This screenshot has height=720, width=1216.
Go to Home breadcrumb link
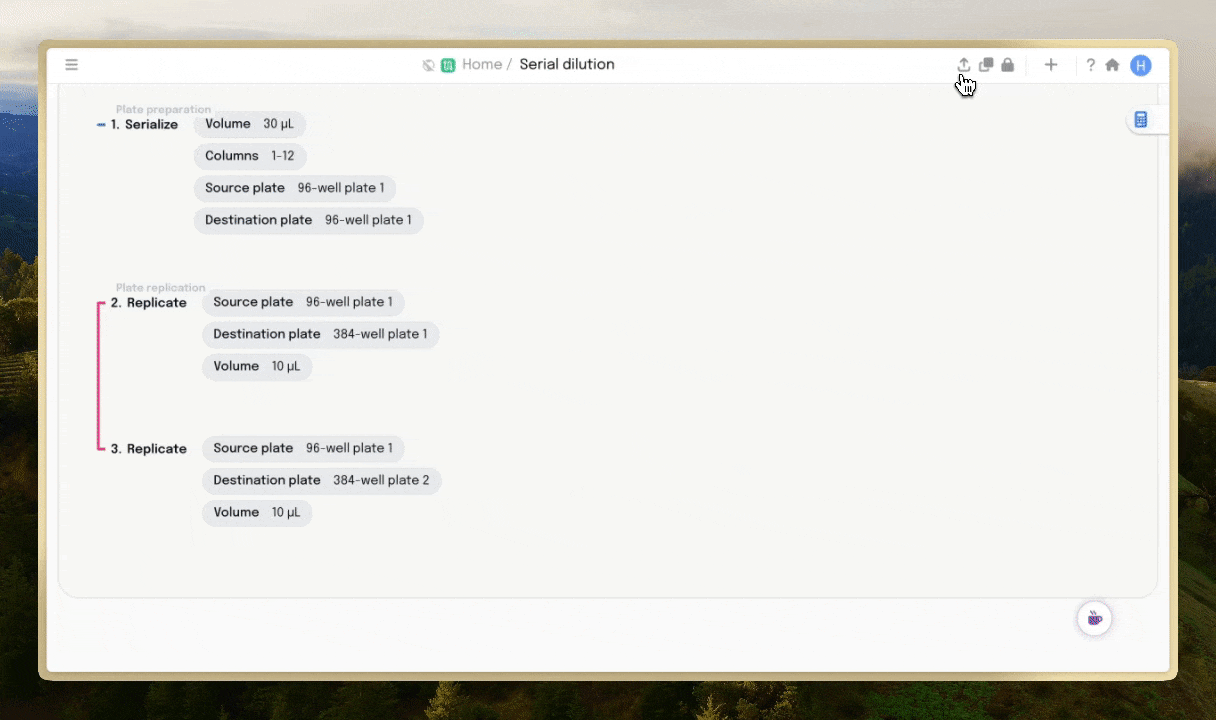point(482,64)
